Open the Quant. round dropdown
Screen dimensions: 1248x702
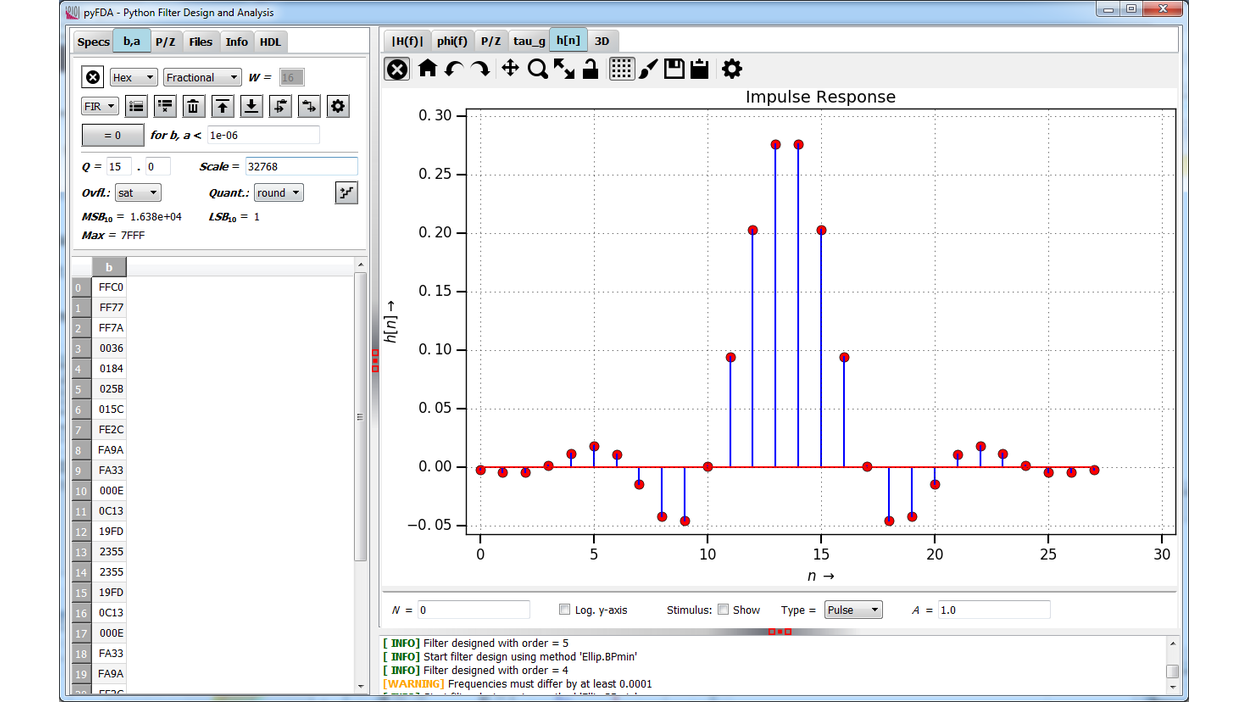pos(277,193)
